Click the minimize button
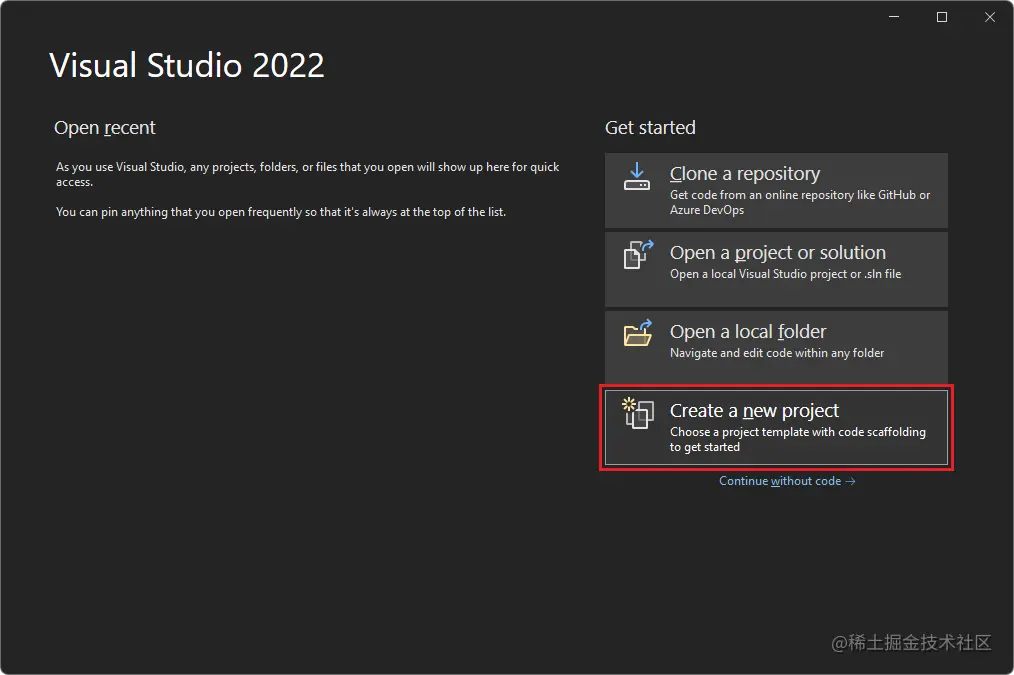 (893, 16)
